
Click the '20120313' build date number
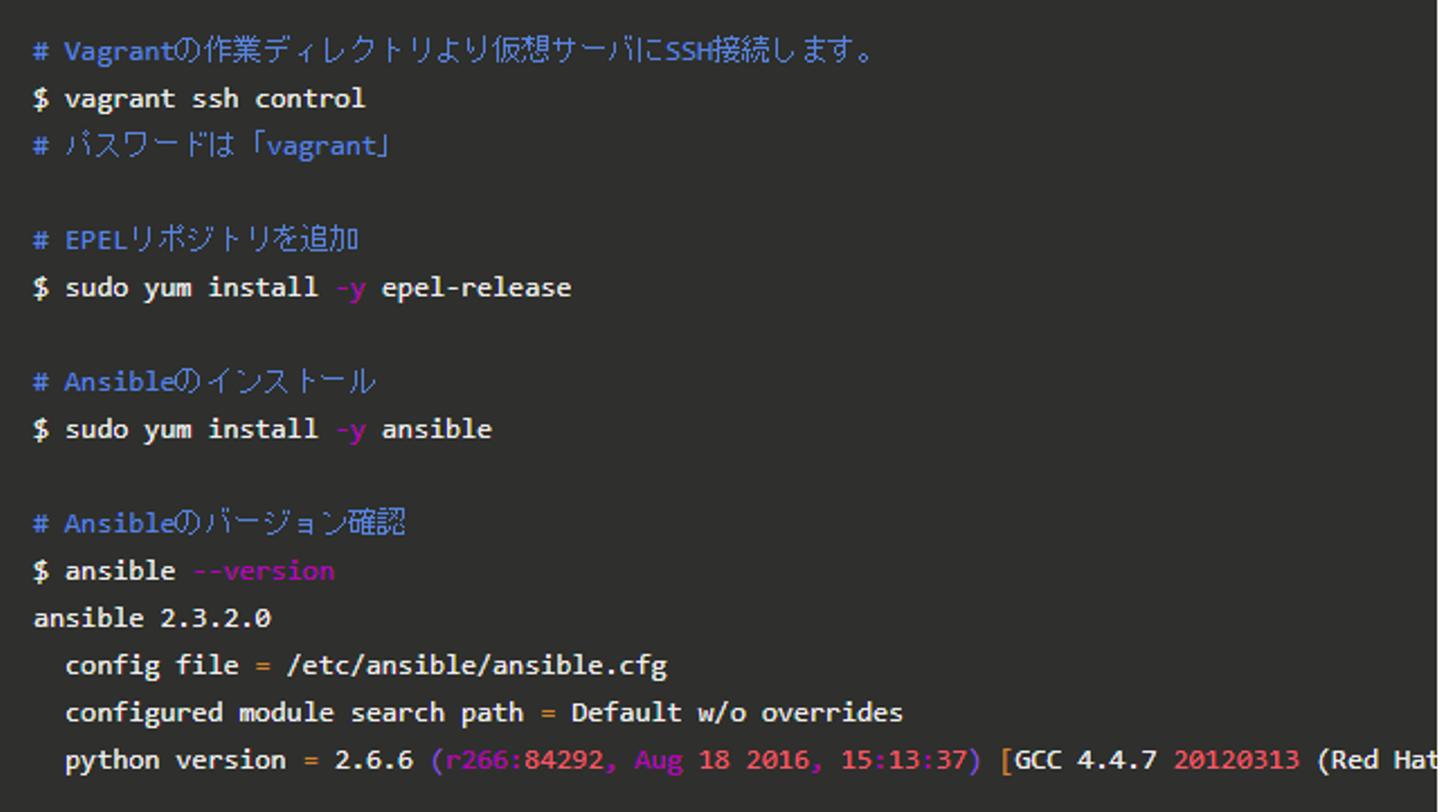coord(1236,760)
